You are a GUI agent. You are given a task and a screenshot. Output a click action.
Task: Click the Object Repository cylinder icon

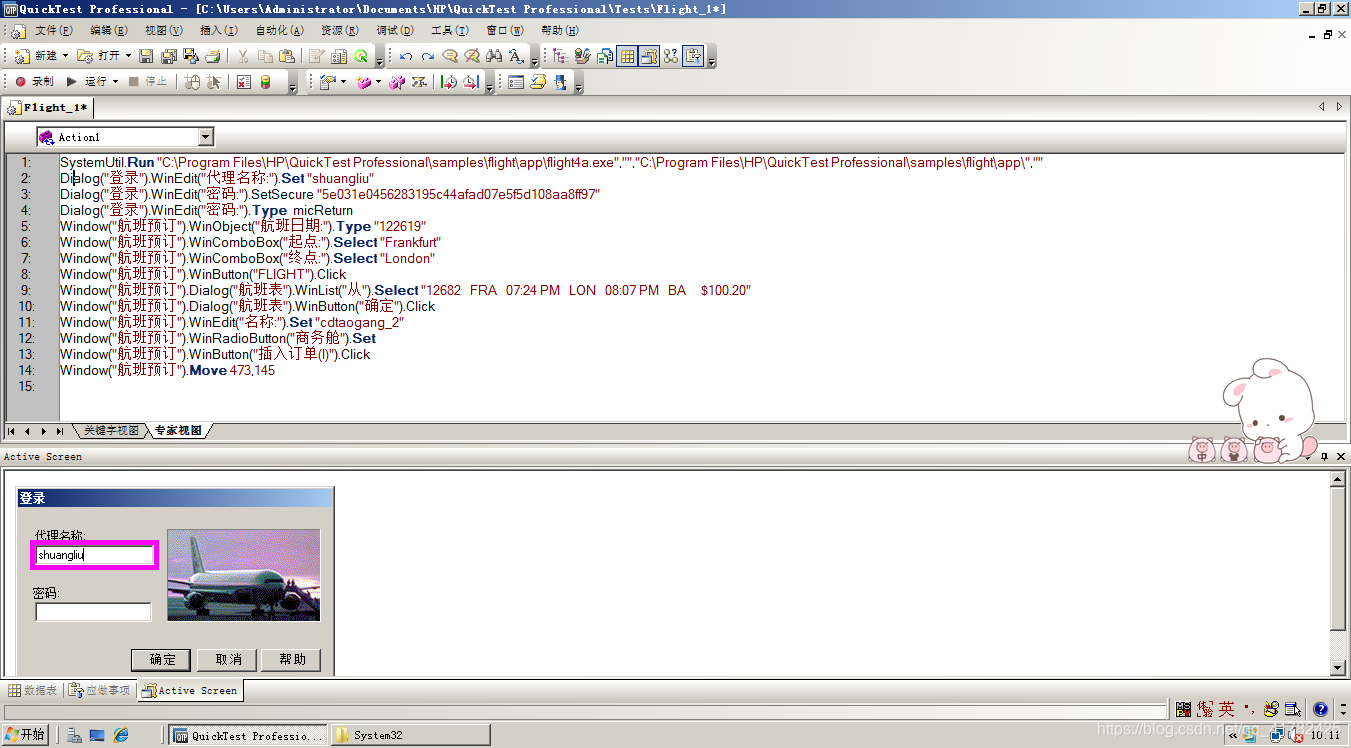266,82
